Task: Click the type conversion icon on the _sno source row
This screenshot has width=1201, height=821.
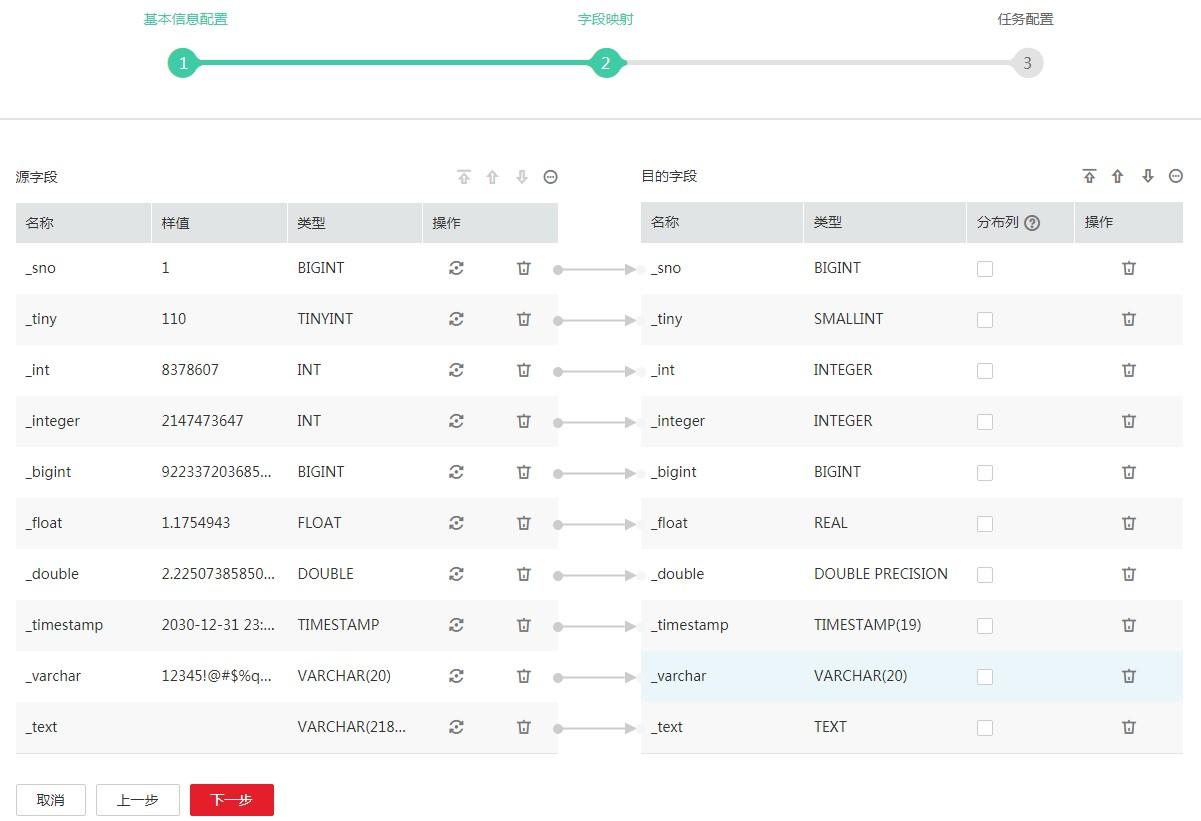Action: [x=457, y=268]
